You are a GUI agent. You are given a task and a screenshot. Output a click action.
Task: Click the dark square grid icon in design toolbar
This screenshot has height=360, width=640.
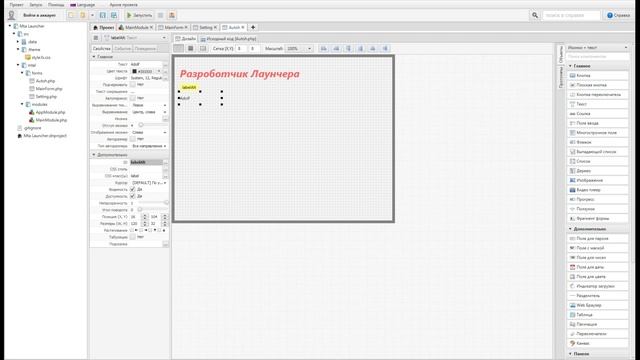tap(191, 49)
